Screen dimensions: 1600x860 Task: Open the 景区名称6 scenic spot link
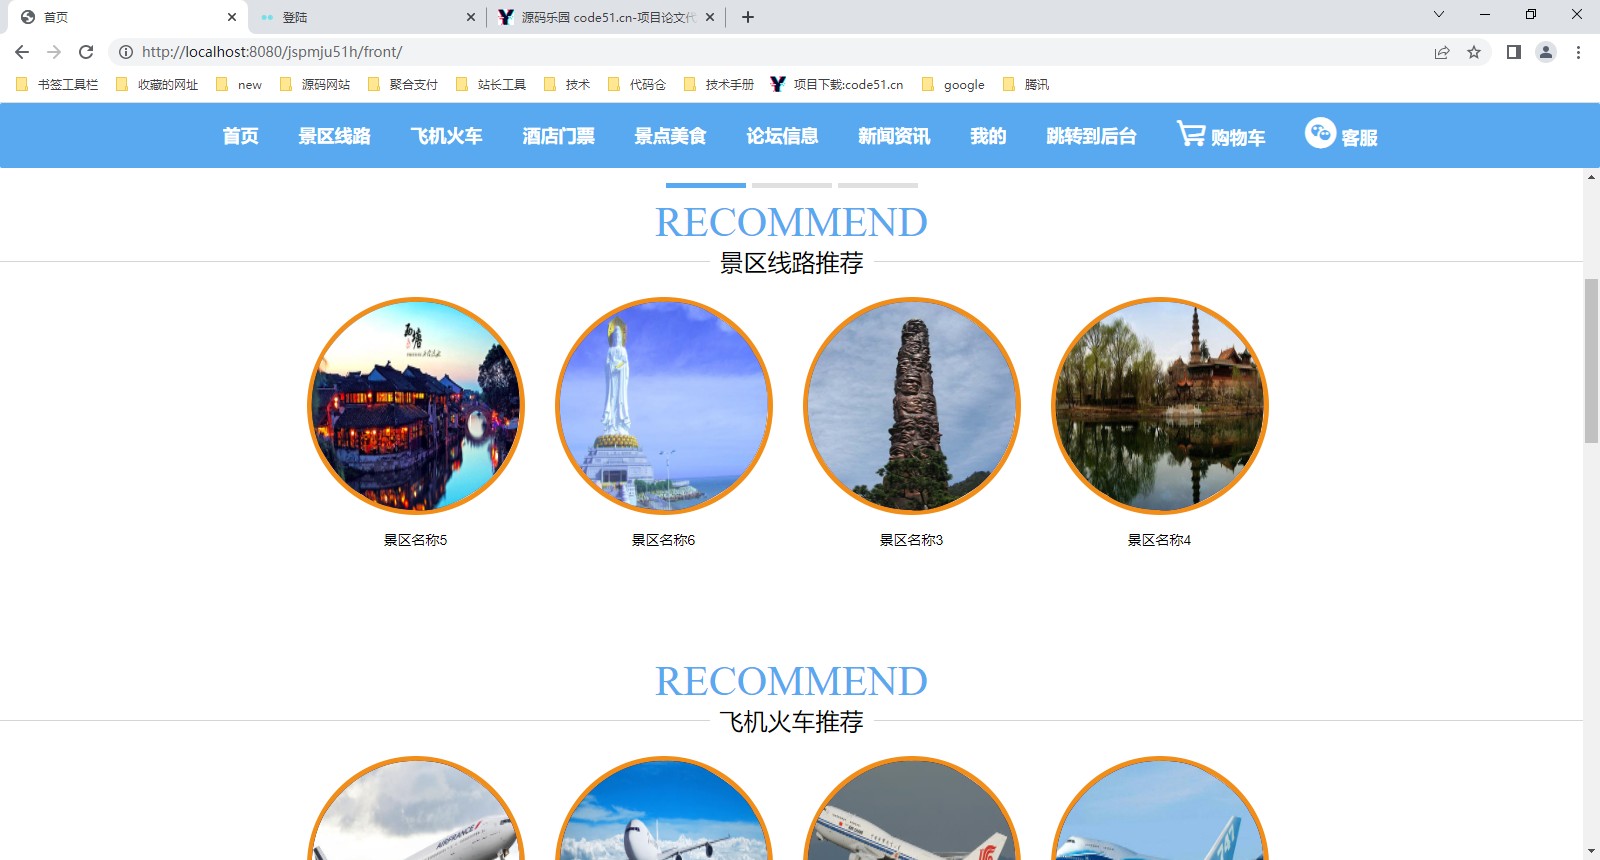(663, 540)
